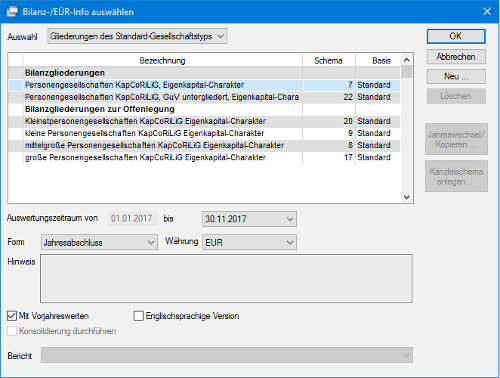Select Personengesellschaften KapCoRiLiG, Eigenkapital-Charakter row
Screen dimensions: 500x378
pos(204,85)
